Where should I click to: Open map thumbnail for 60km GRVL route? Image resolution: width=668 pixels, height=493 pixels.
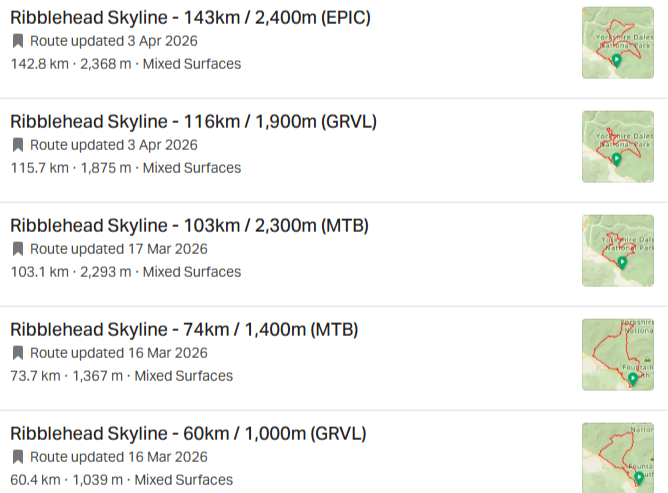pos(617,457)
